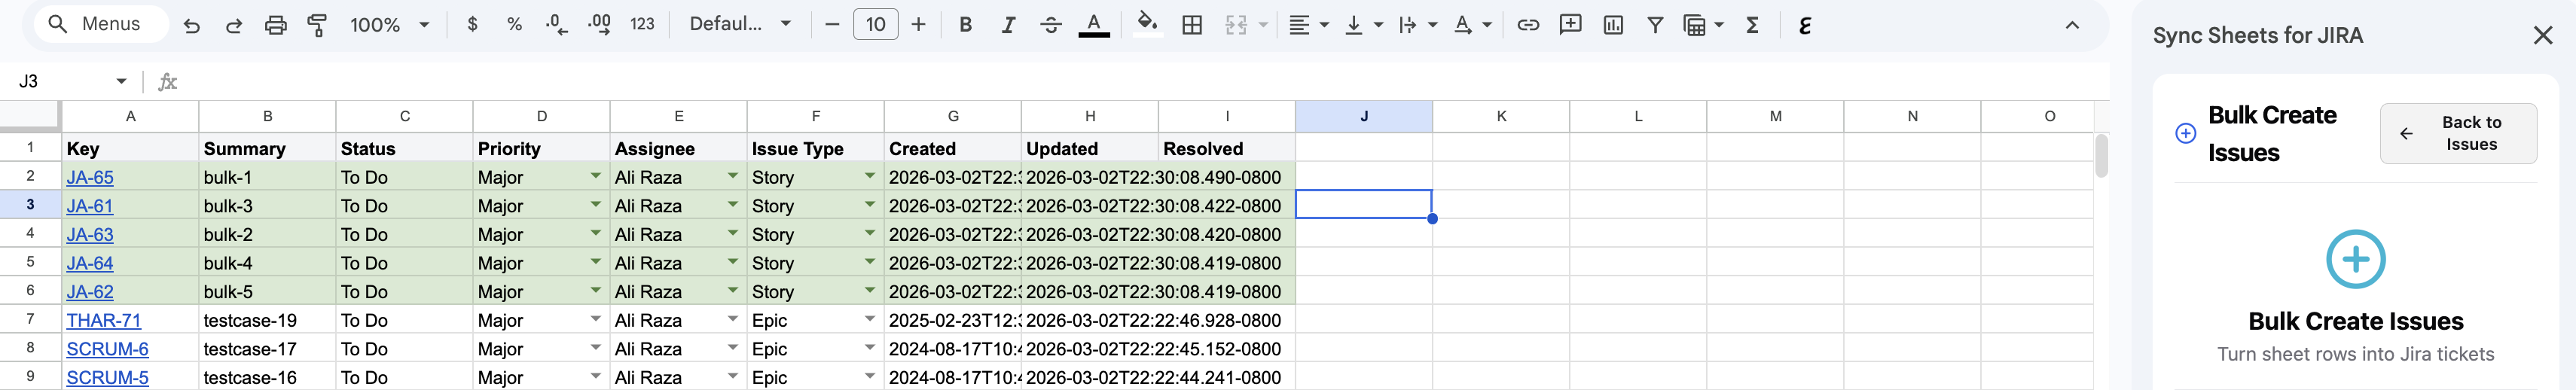Image resolution: width=2576 pixels, height=390 pixels.
Task: Select column J header
Action: coord(1363,116)
